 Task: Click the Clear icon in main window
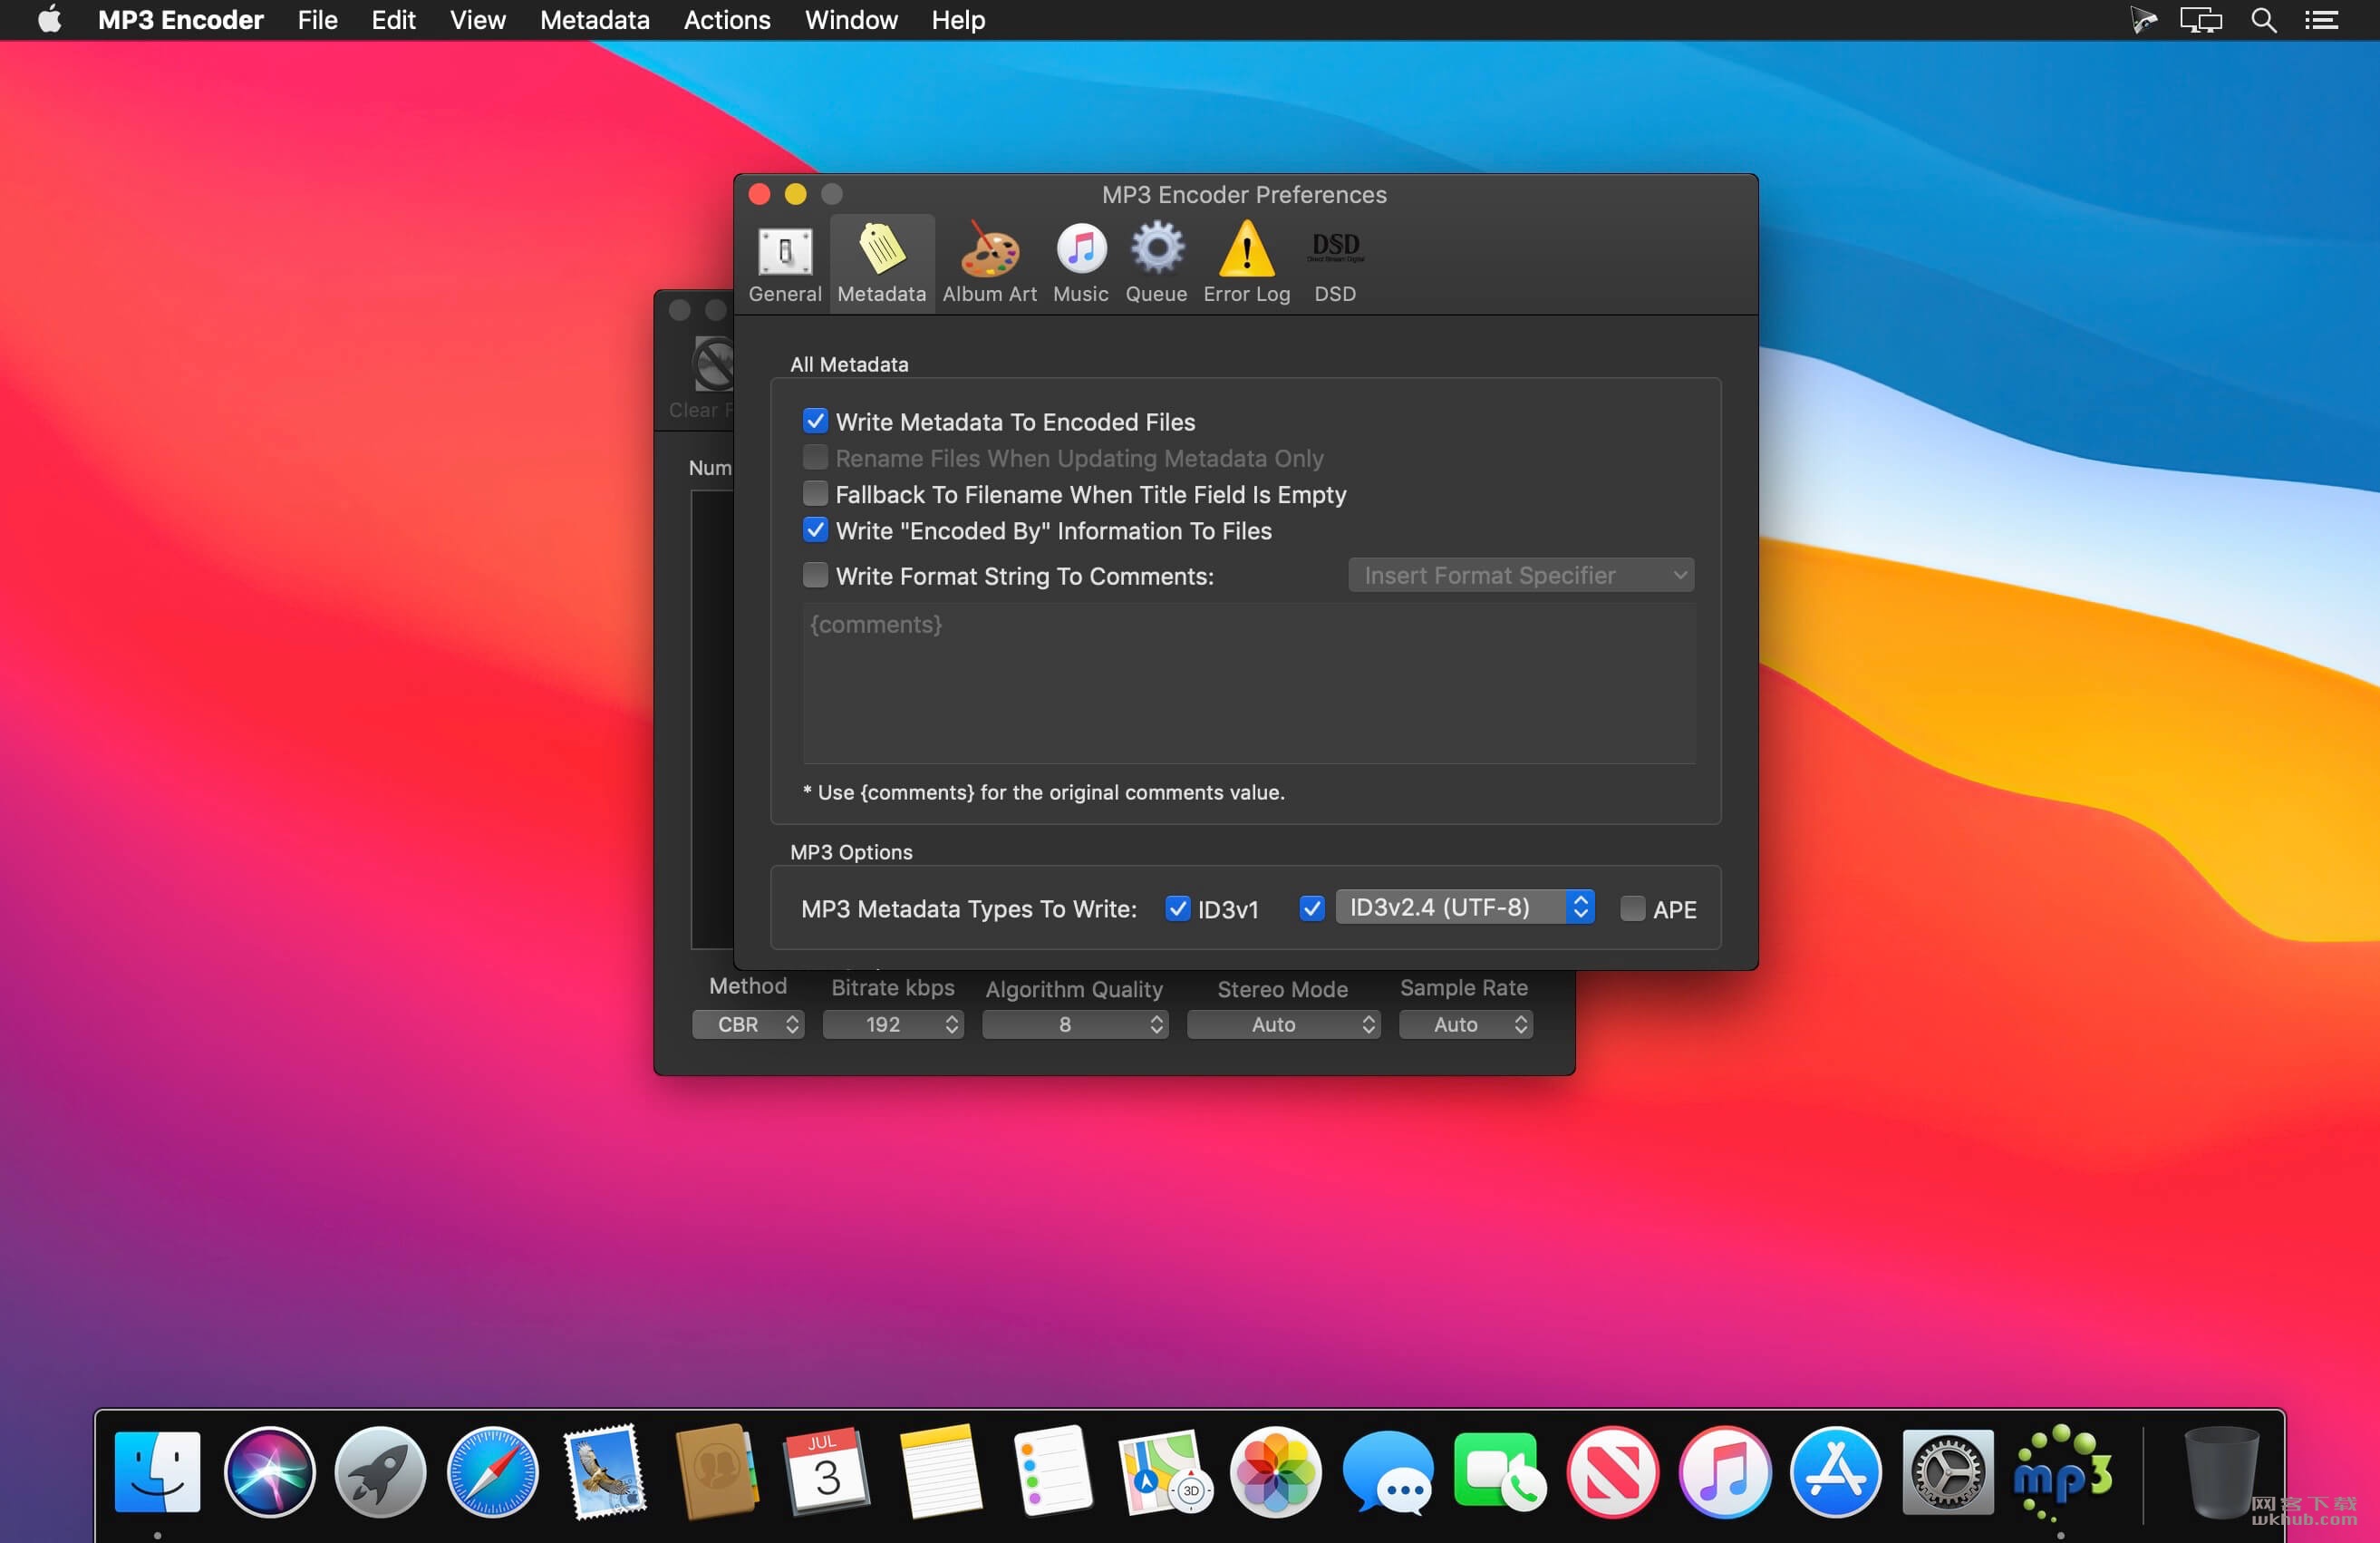point(713,364)
